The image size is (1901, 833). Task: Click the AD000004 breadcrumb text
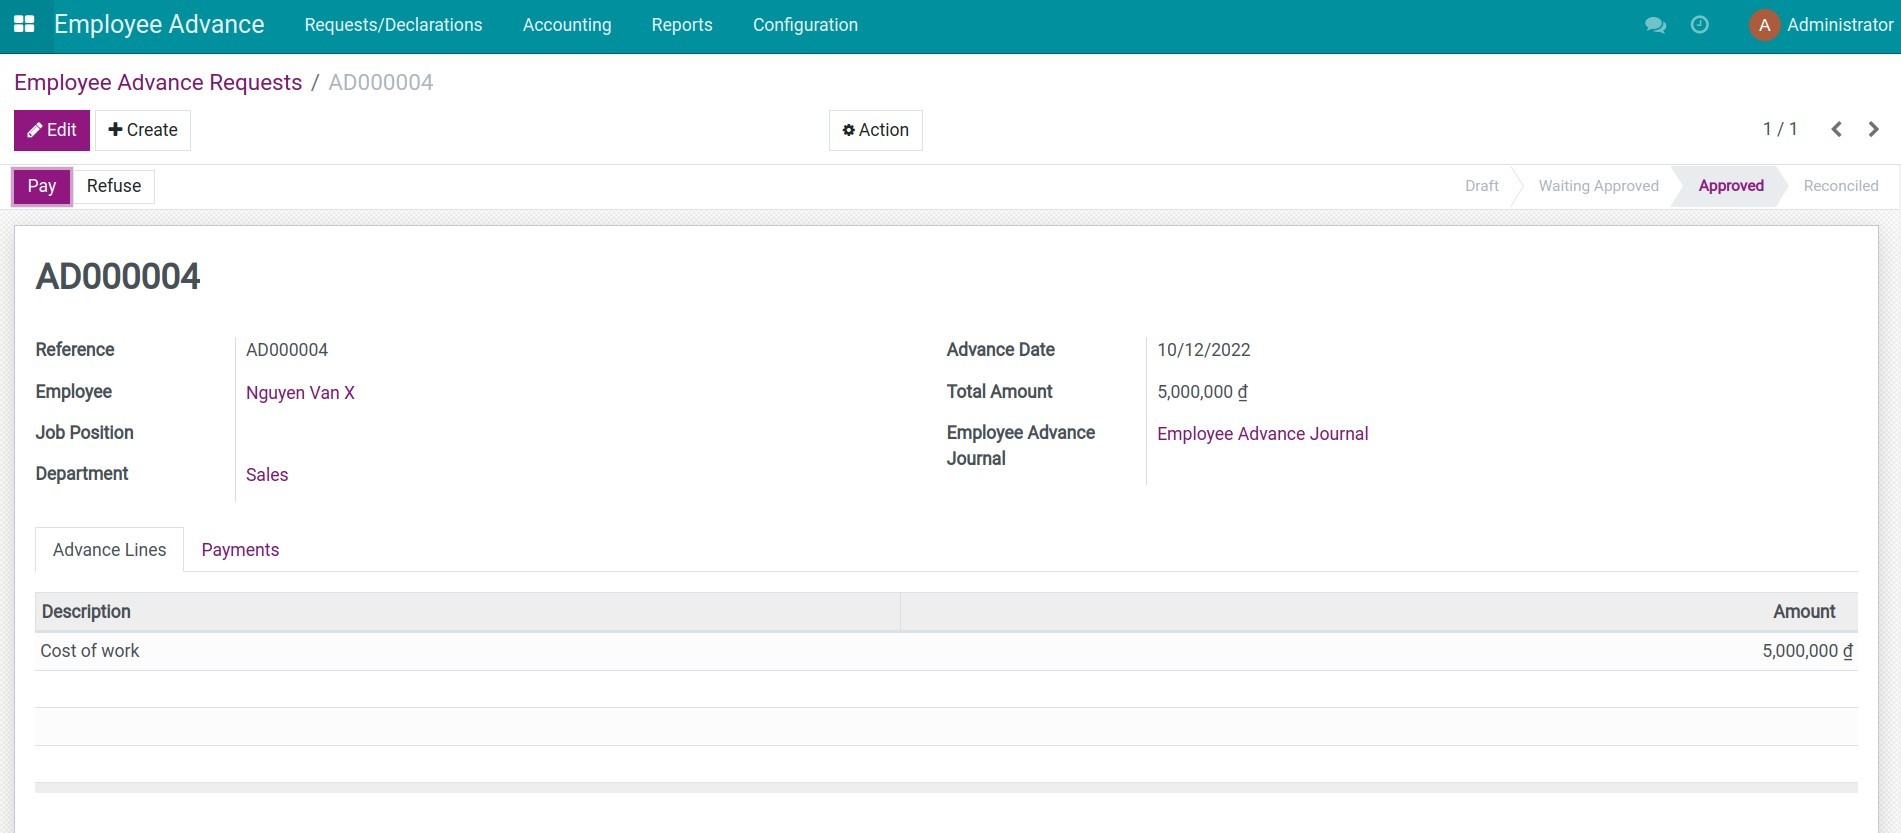381,82
